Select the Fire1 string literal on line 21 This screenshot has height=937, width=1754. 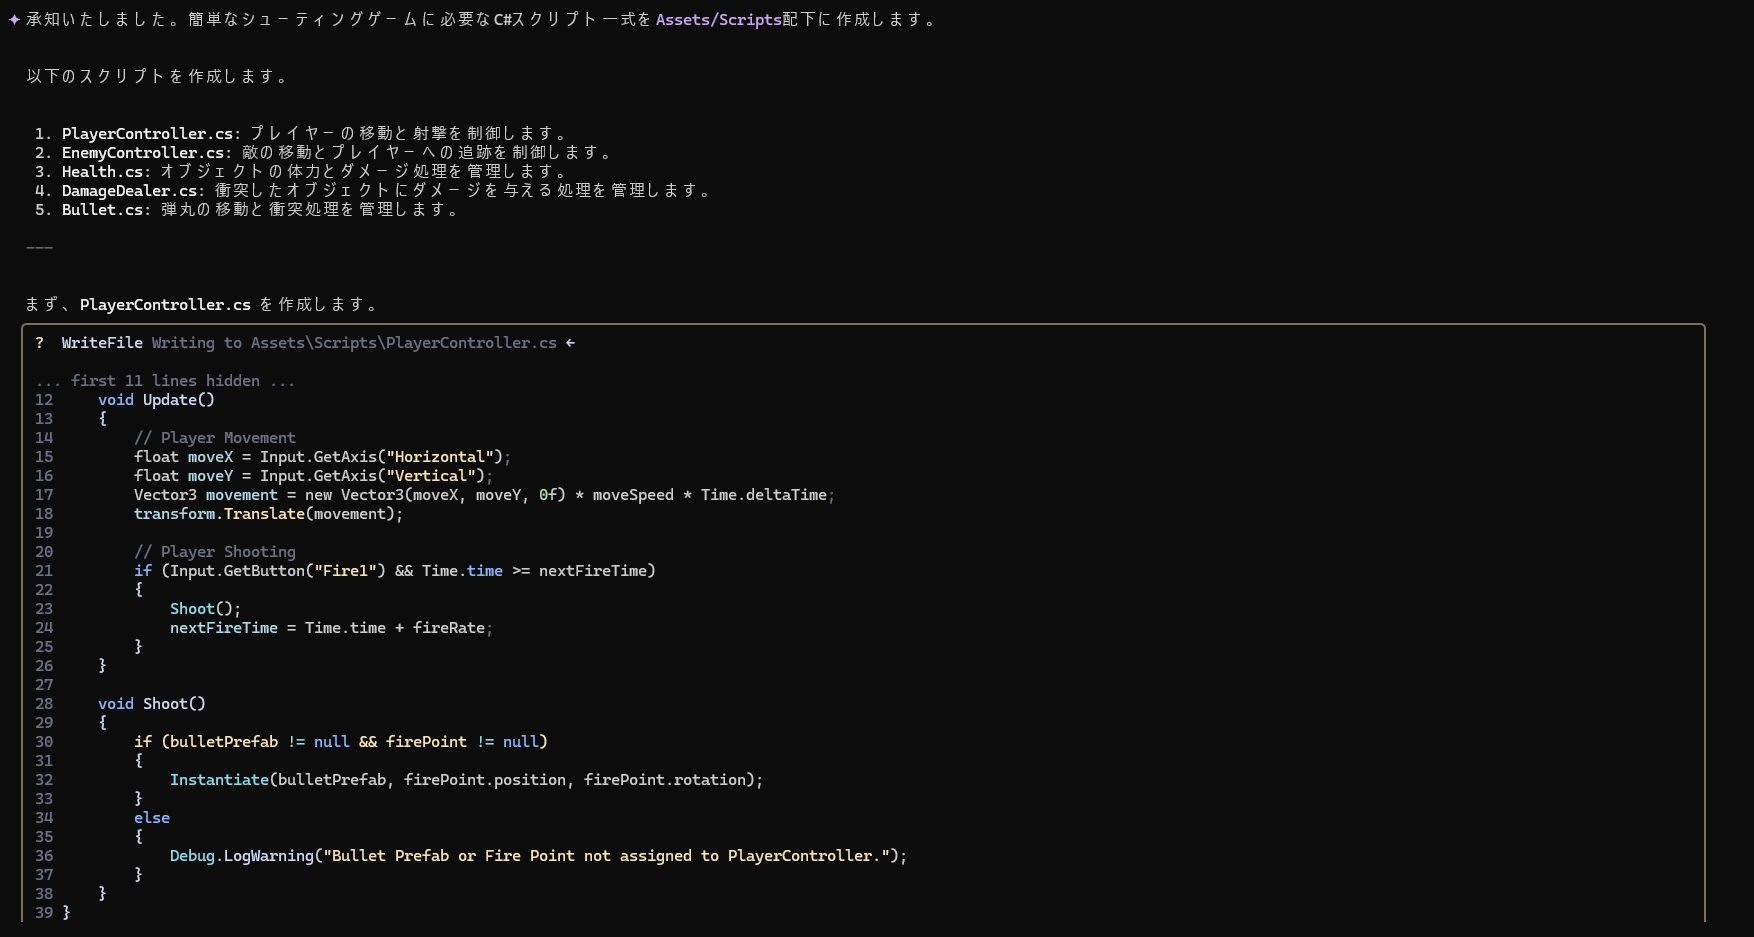coord(347,570)
